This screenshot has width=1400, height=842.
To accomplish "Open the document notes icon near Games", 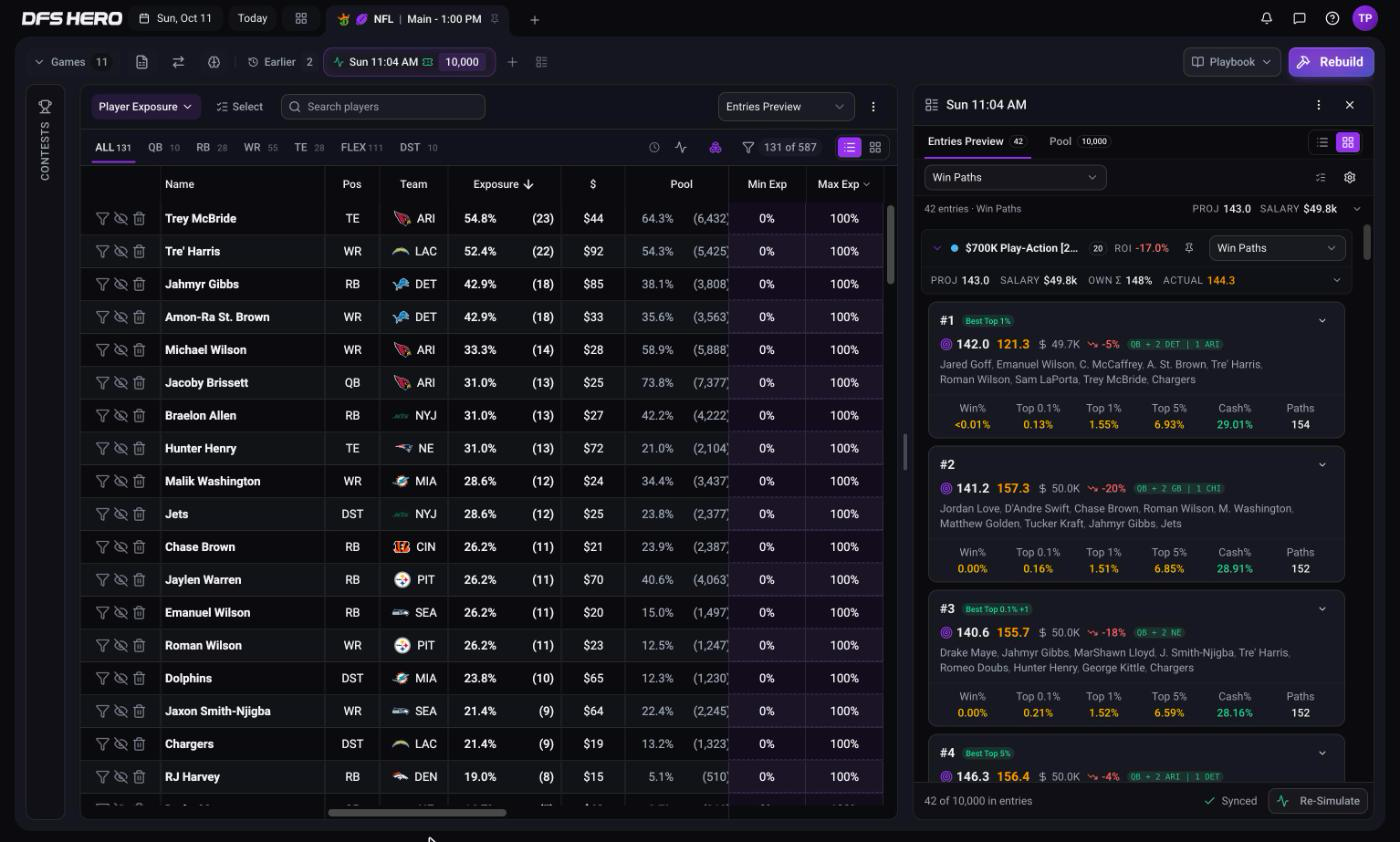I will click(x=142, y=62).
